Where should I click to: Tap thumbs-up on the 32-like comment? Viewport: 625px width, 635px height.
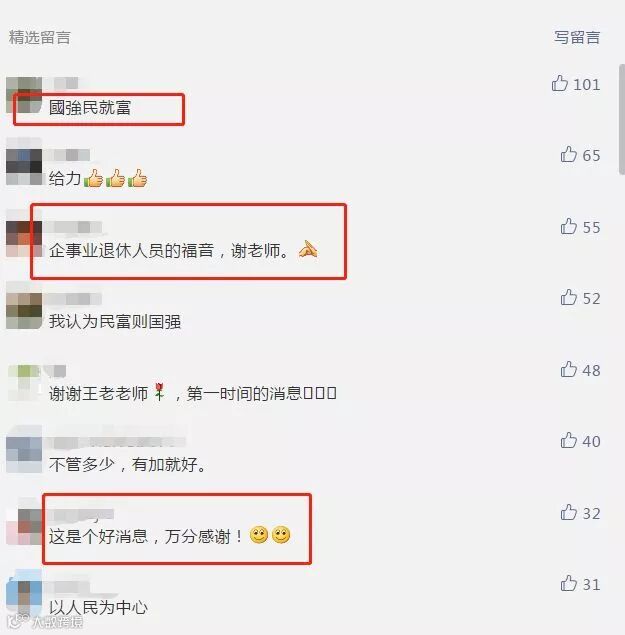coord(569,513)
